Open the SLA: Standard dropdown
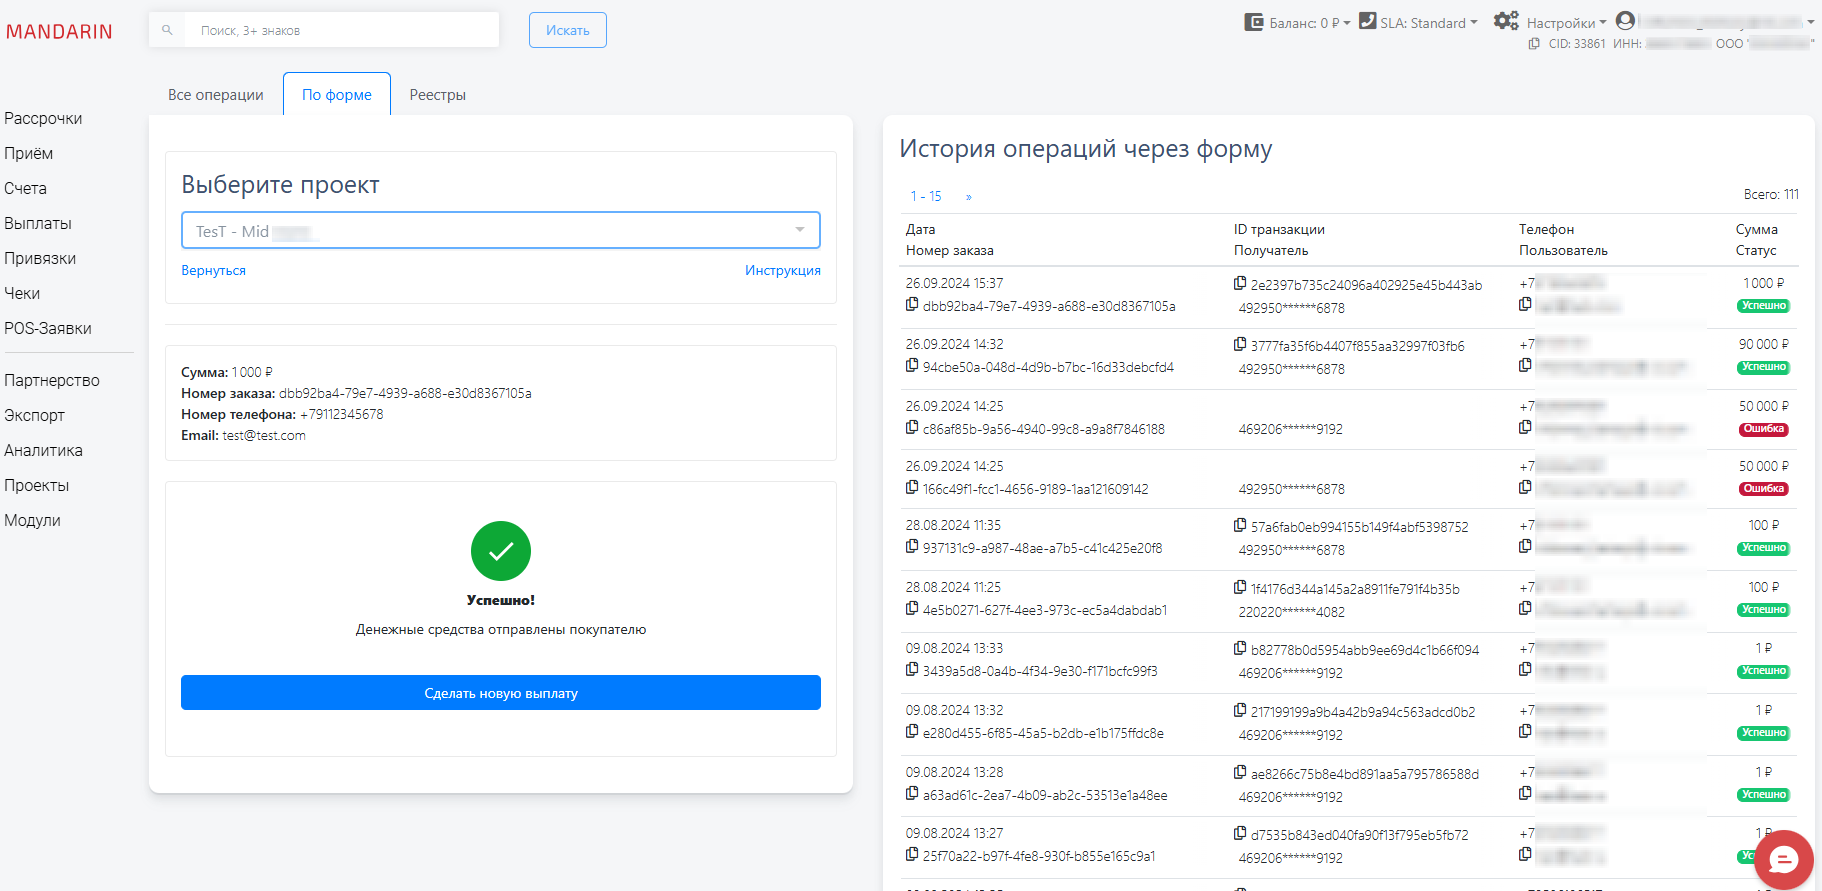 (1418, 23)
